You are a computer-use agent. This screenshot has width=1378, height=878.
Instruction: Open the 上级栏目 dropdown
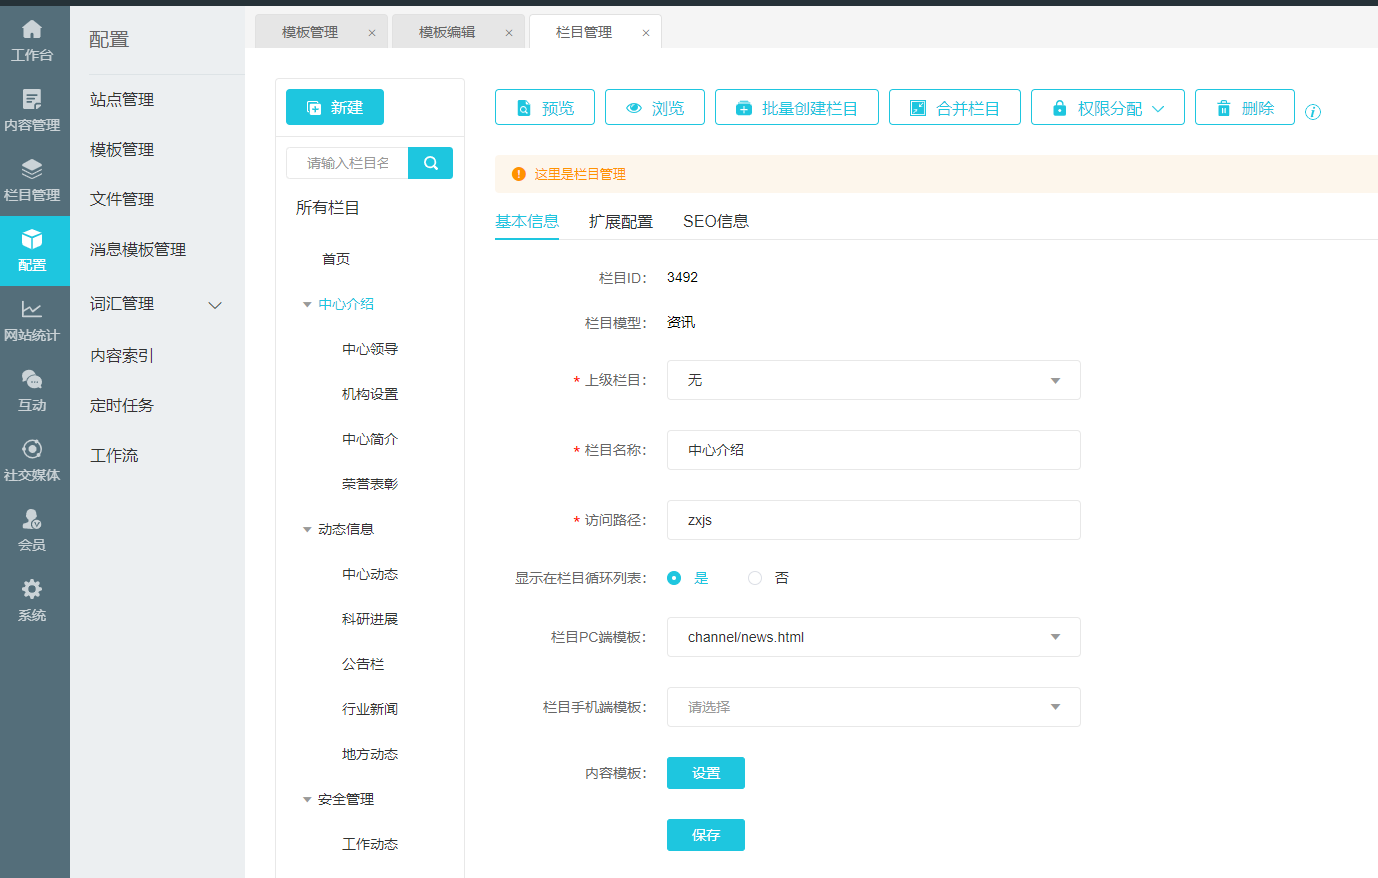[873, 380]
